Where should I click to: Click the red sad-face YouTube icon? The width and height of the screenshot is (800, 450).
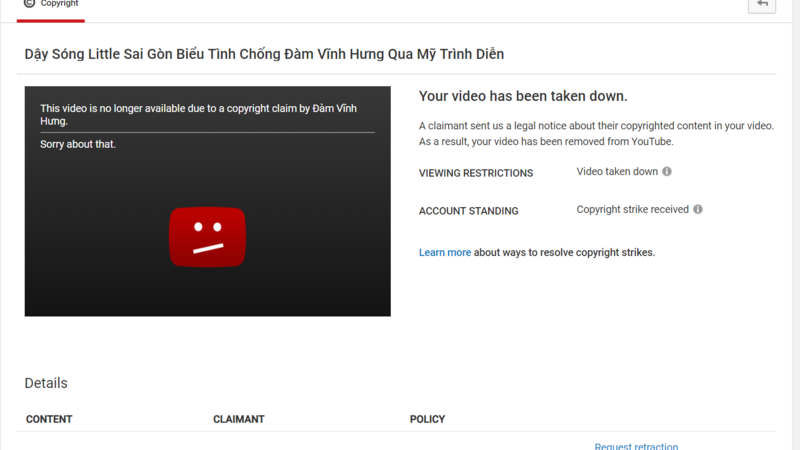tap(207, 237)
